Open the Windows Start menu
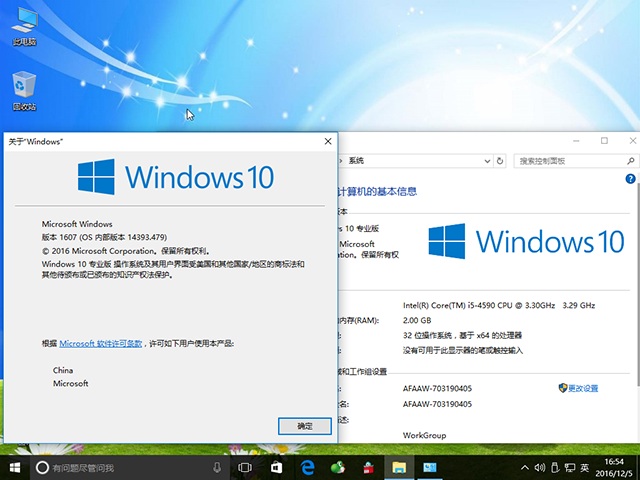Viewport: 640px width, 480px height. pos(14,467)
